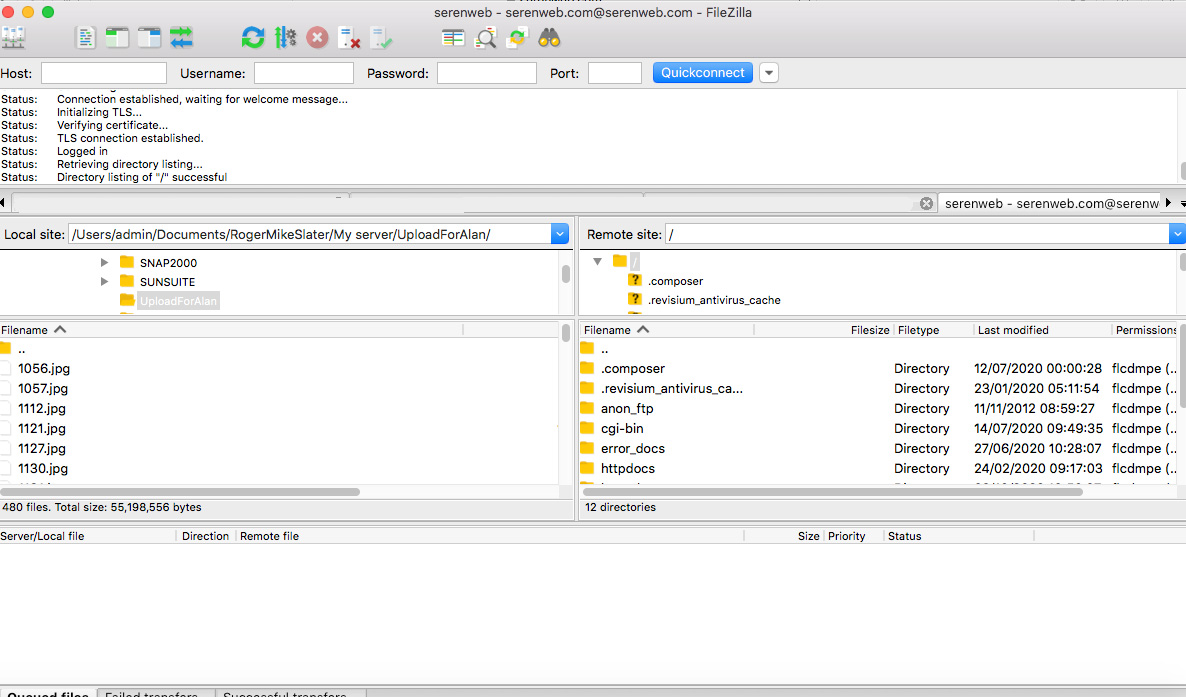Sort remote files by the Filename column
The image size is (1186, 697).
tap(667, 330)
